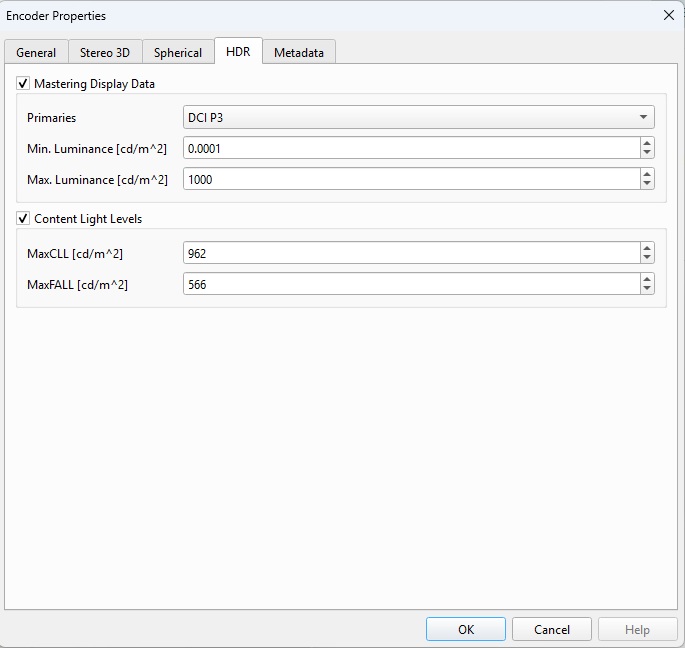Switch to the General tab
Viewport: 685px width, 648px height.
[36, 52]
